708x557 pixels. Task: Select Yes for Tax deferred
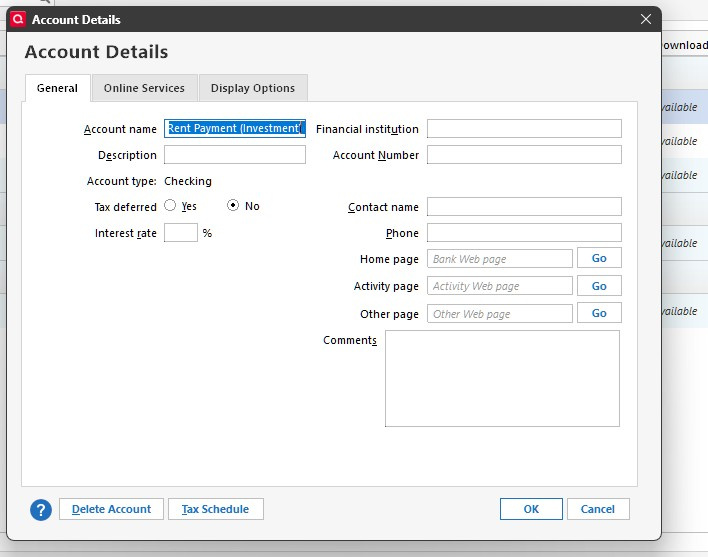[x=170, y=206]
